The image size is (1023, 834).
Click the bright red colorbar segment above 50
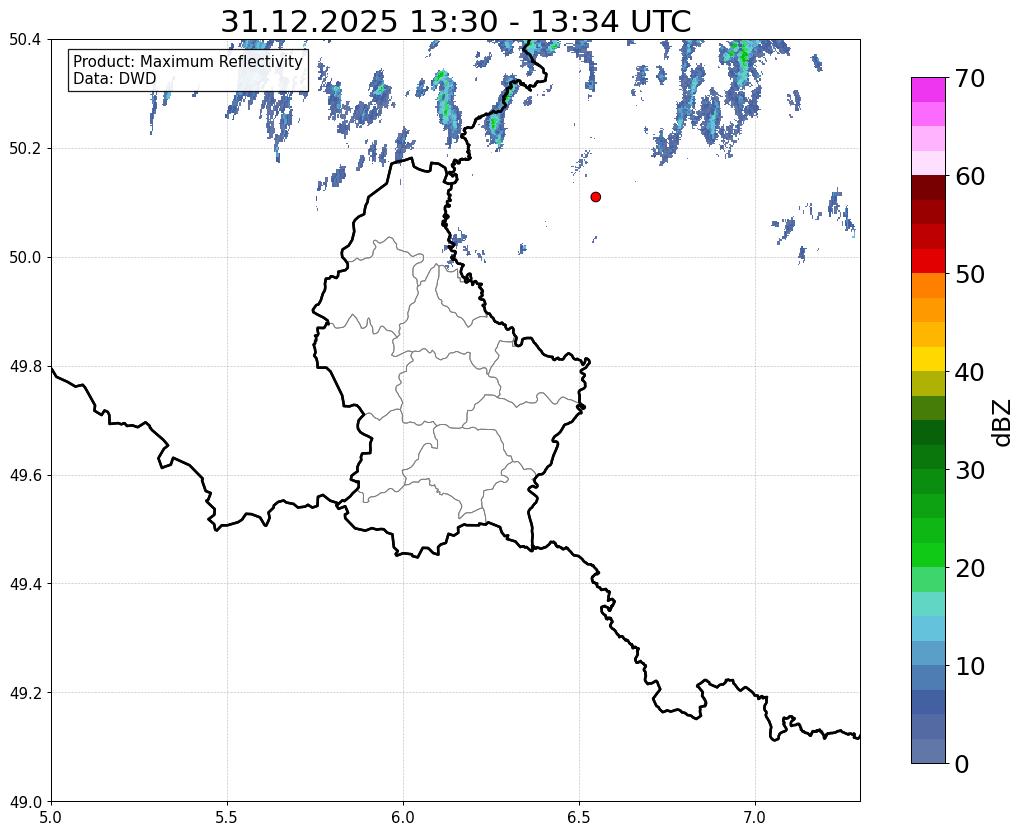tap(927, 260)
